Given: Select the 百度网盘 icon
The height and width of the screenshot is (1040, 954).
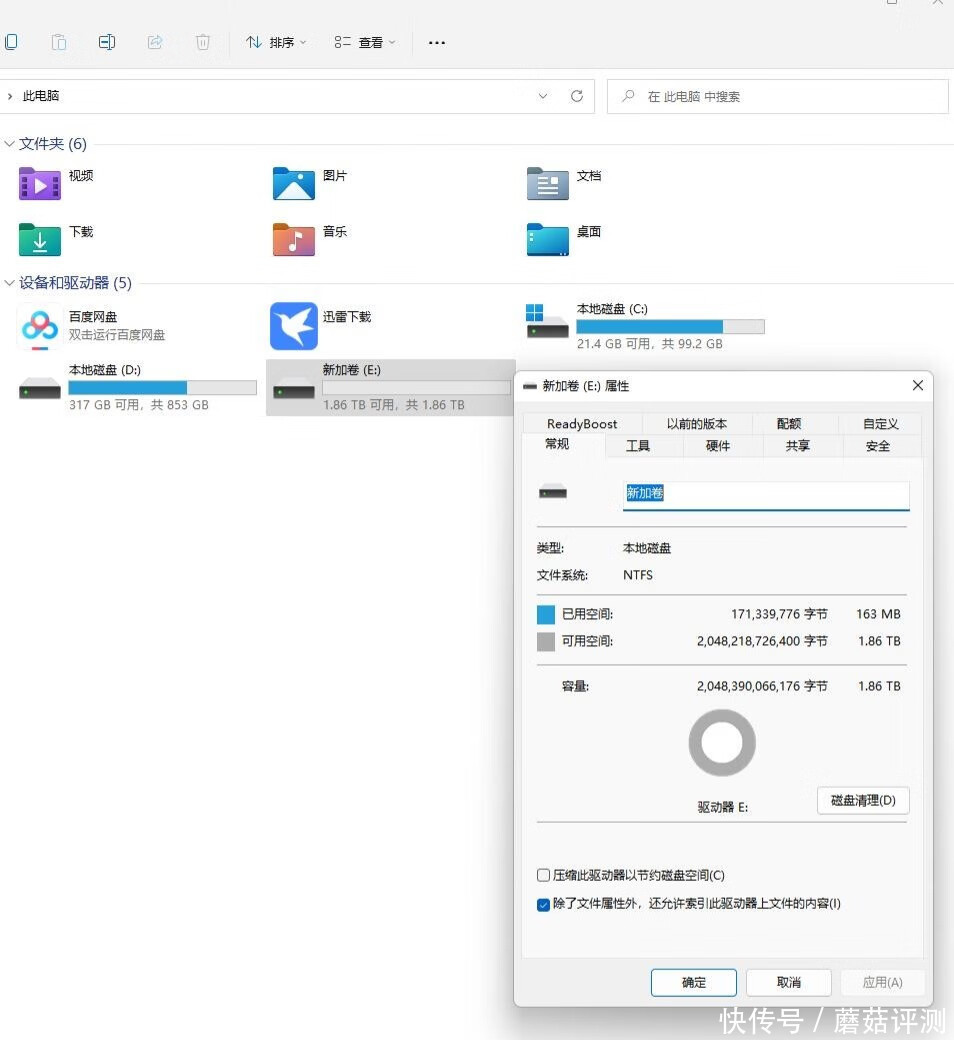Looking at the screenshot, I should point(40,326).
